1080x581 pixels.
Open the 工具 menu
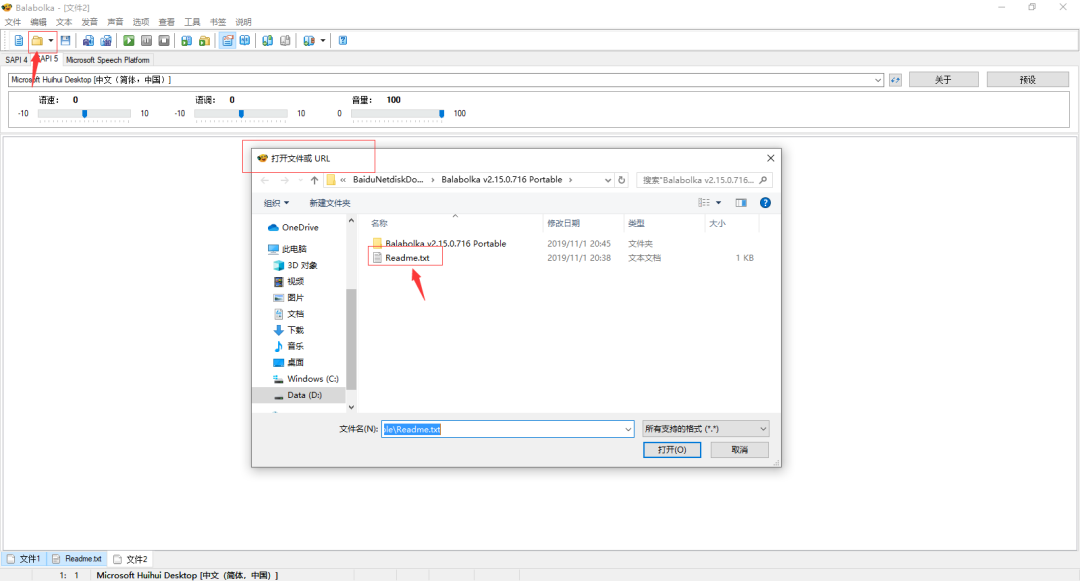click(x=192, y=22)
